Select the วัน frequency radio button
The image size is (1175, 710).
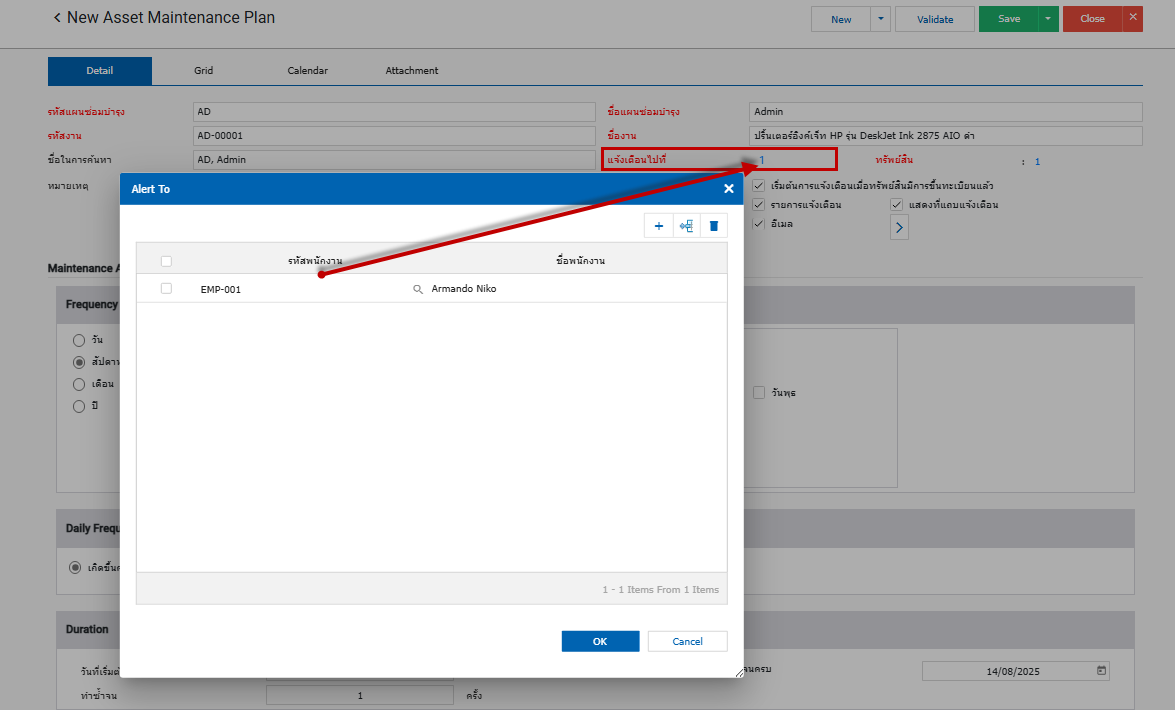79,340
